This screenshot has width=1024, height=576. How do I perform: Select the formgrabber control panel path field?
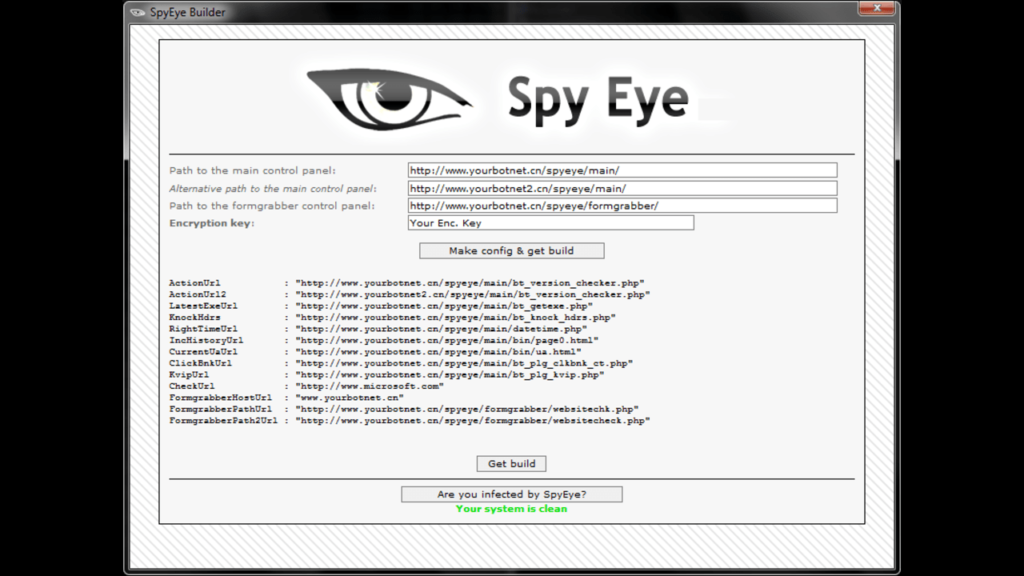click(x=622, y=206)
